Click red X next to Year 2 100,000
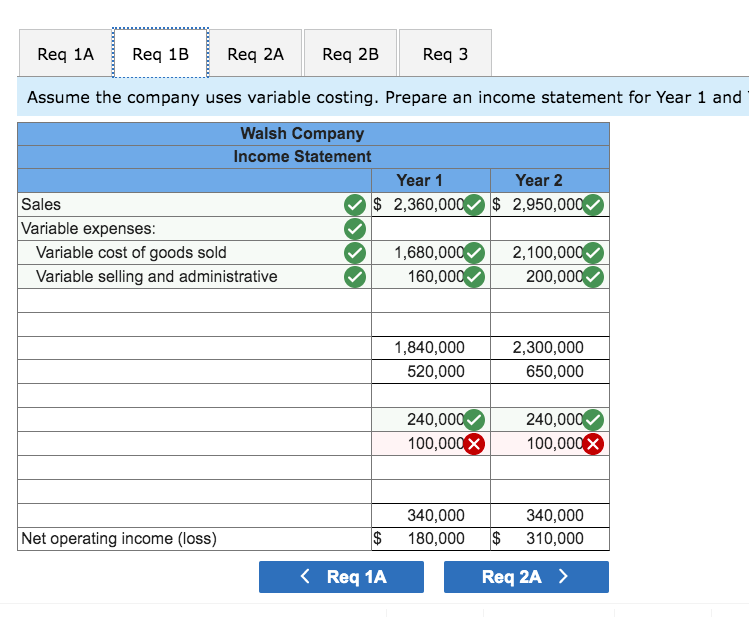The image size is (749, 617). [593, 444]
